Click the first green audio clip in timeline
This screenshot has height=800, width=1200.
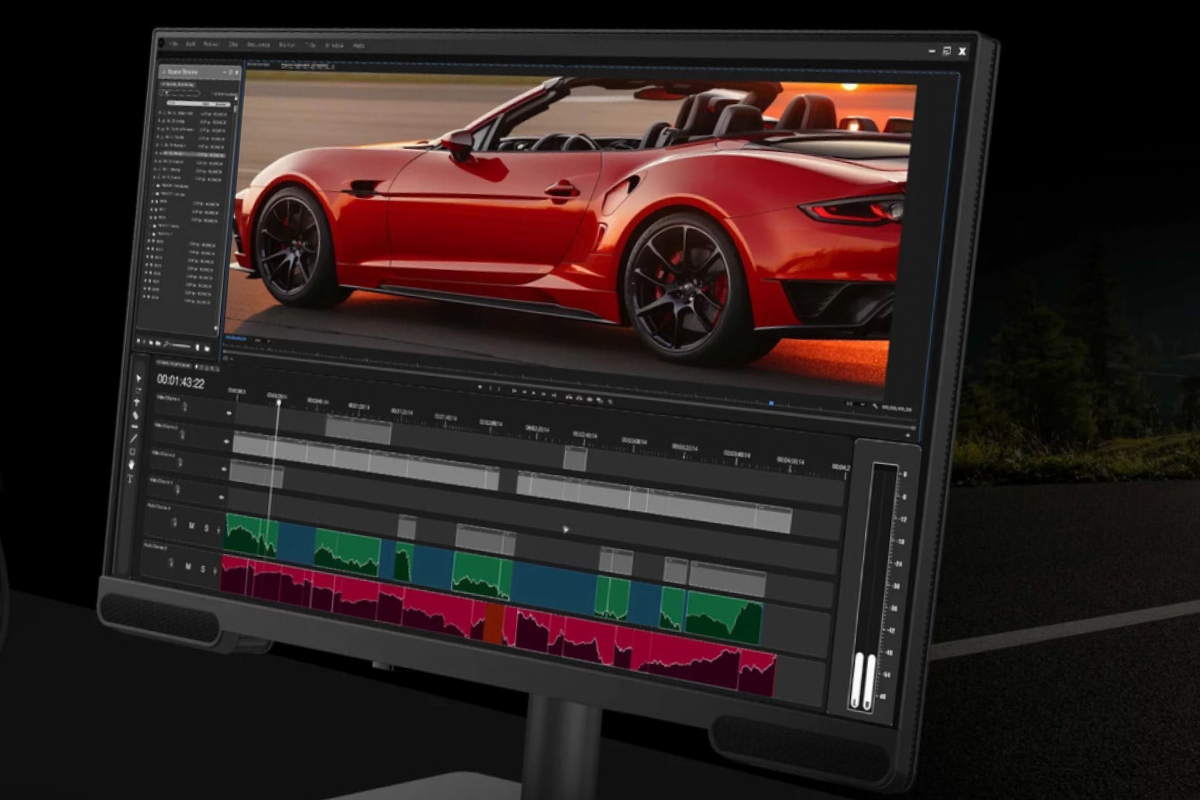click(251, 534)
